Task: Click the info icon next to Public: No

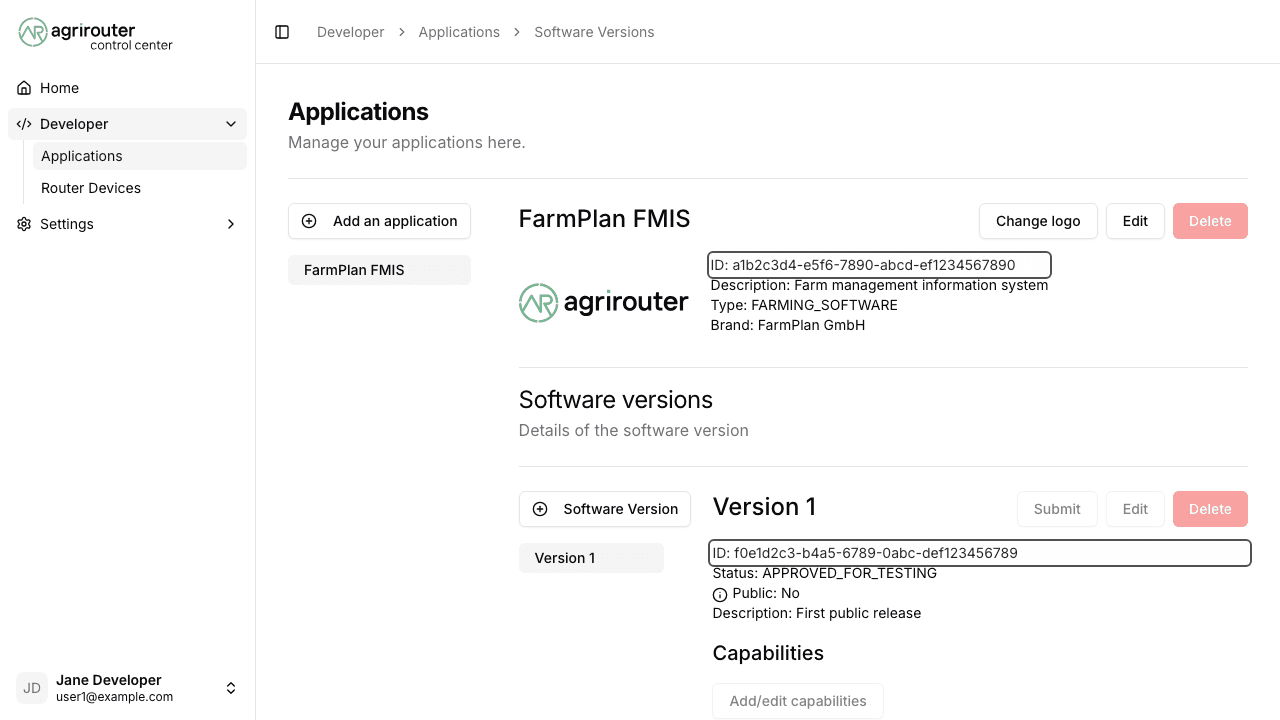Action: tap(720, 594)
